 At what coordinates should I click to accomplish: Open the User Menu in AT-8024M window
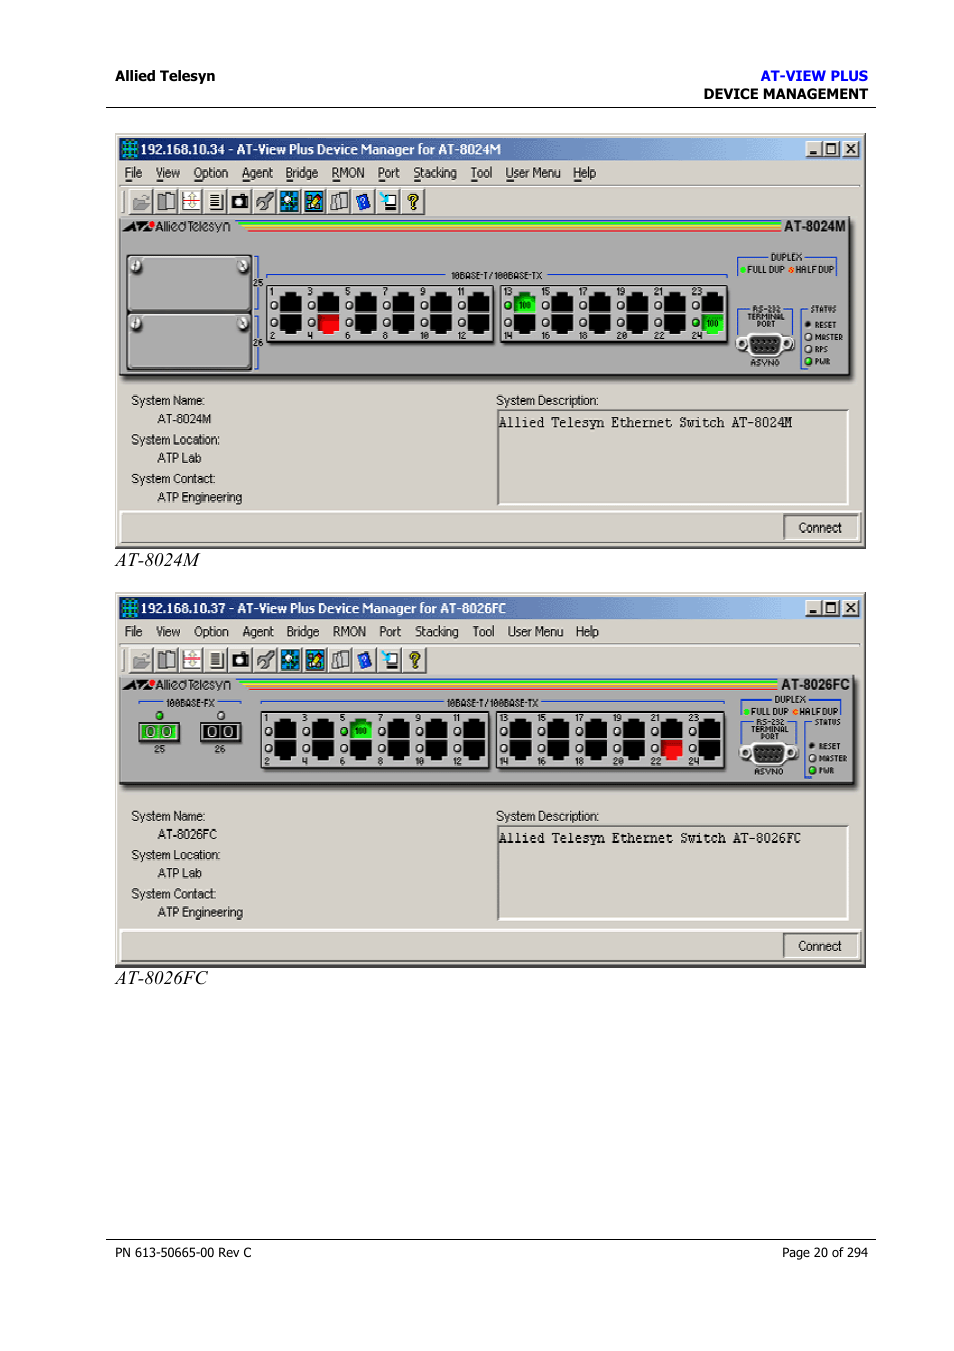click(533, 173)
